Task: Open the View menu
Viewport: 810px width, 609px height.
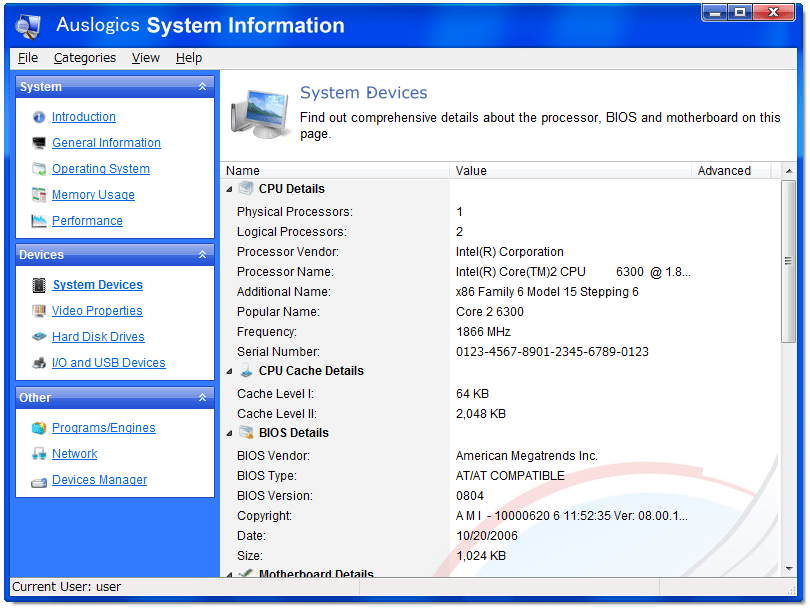Action: click(x=146, y=58)
